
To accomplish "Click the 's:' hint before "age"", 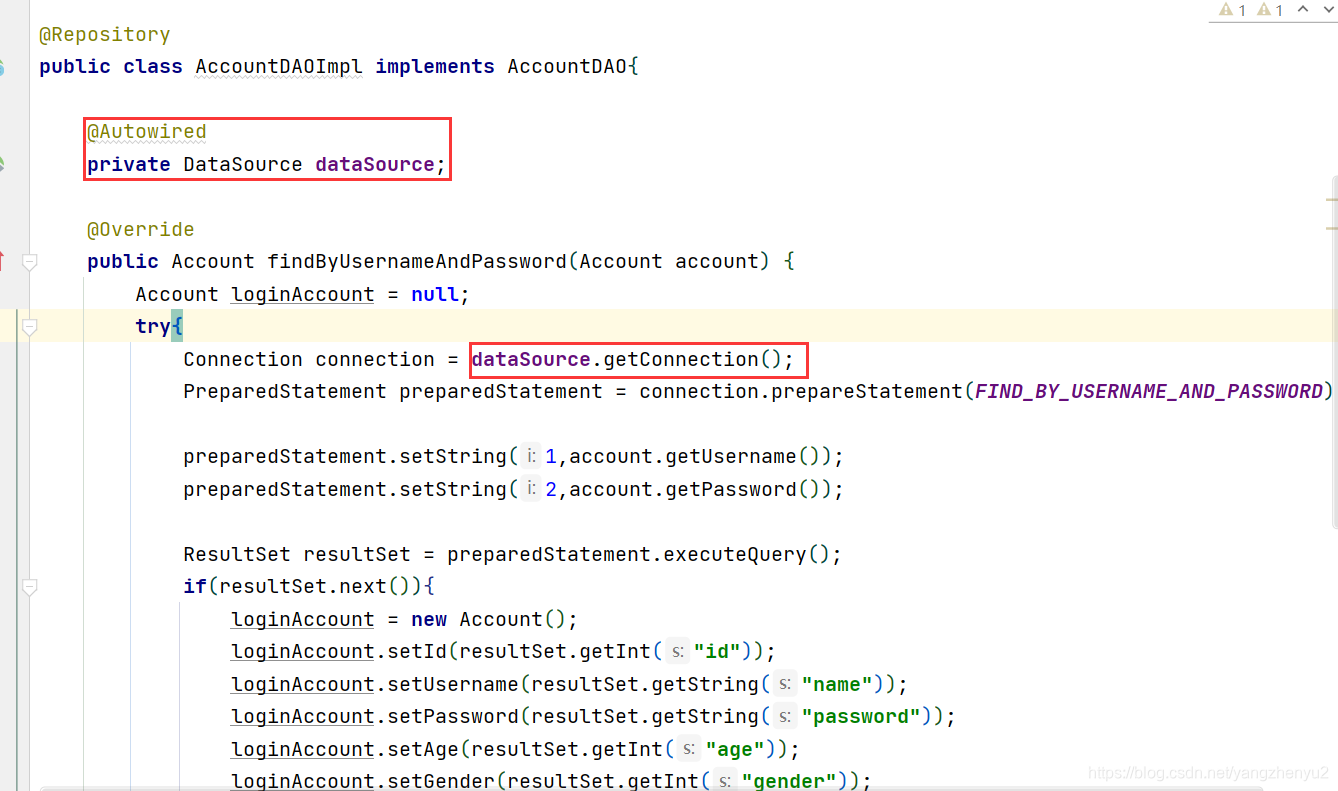I will click(x=689, y=749).
